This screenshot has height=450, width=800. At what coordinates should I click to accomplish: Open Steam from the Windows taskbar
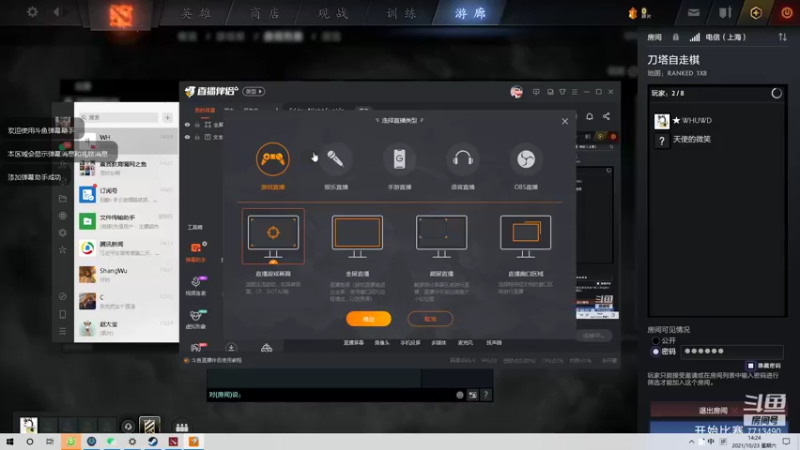pyautogui.click(x=153, y=442)
